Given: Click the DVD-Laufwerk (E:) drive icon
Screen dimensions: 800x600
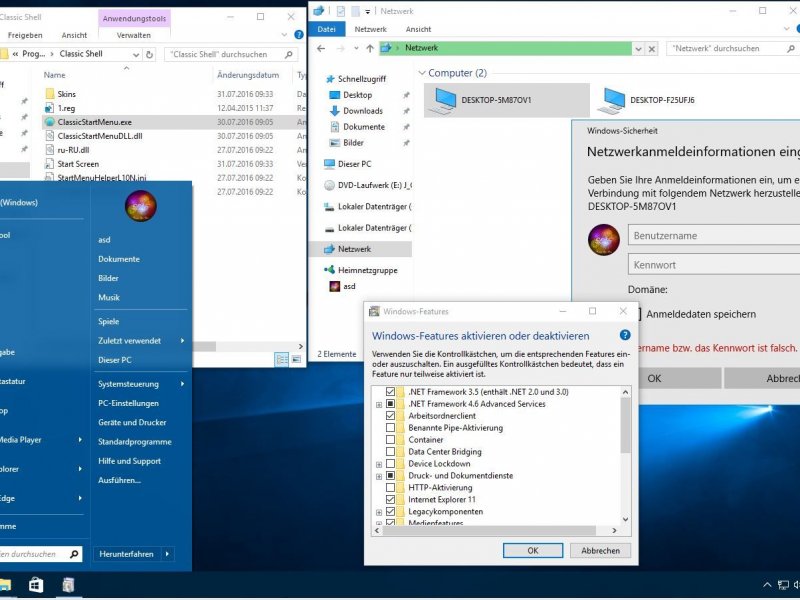Looking at the screenshot, I should (330, 185).
